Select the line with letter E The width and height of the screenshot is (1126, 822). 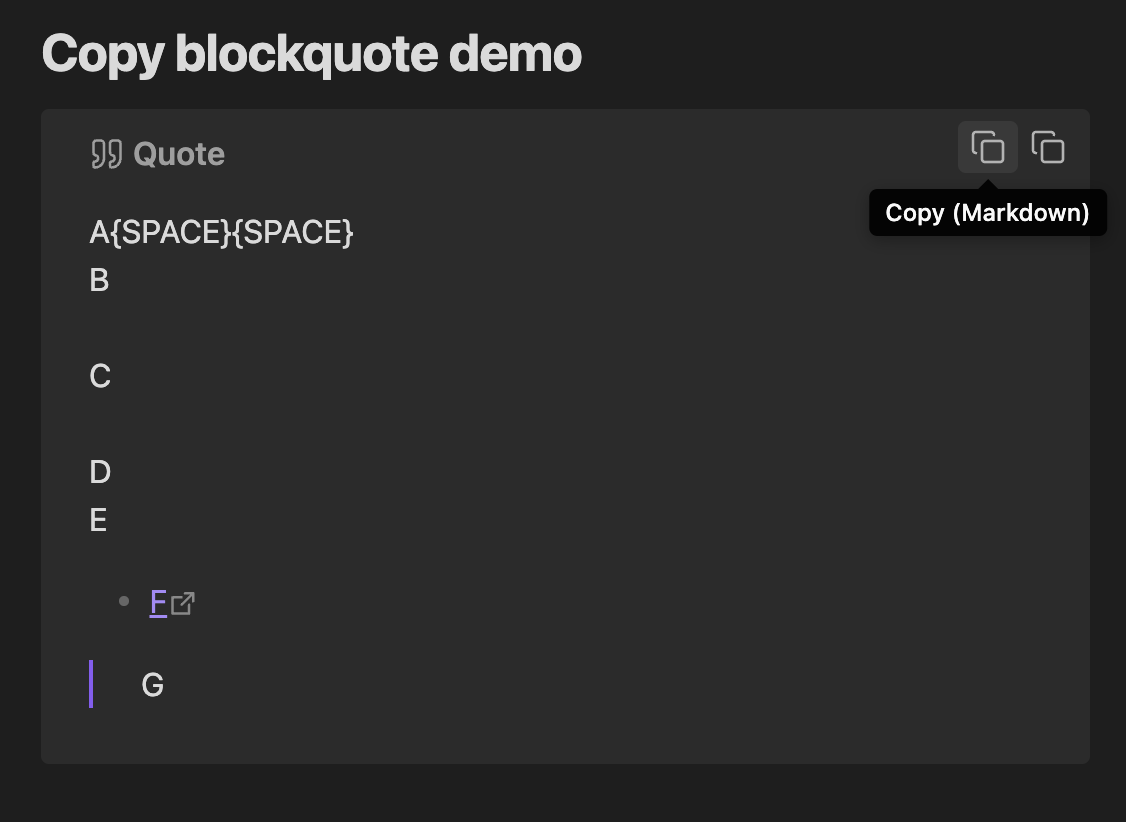click(98, 520)
